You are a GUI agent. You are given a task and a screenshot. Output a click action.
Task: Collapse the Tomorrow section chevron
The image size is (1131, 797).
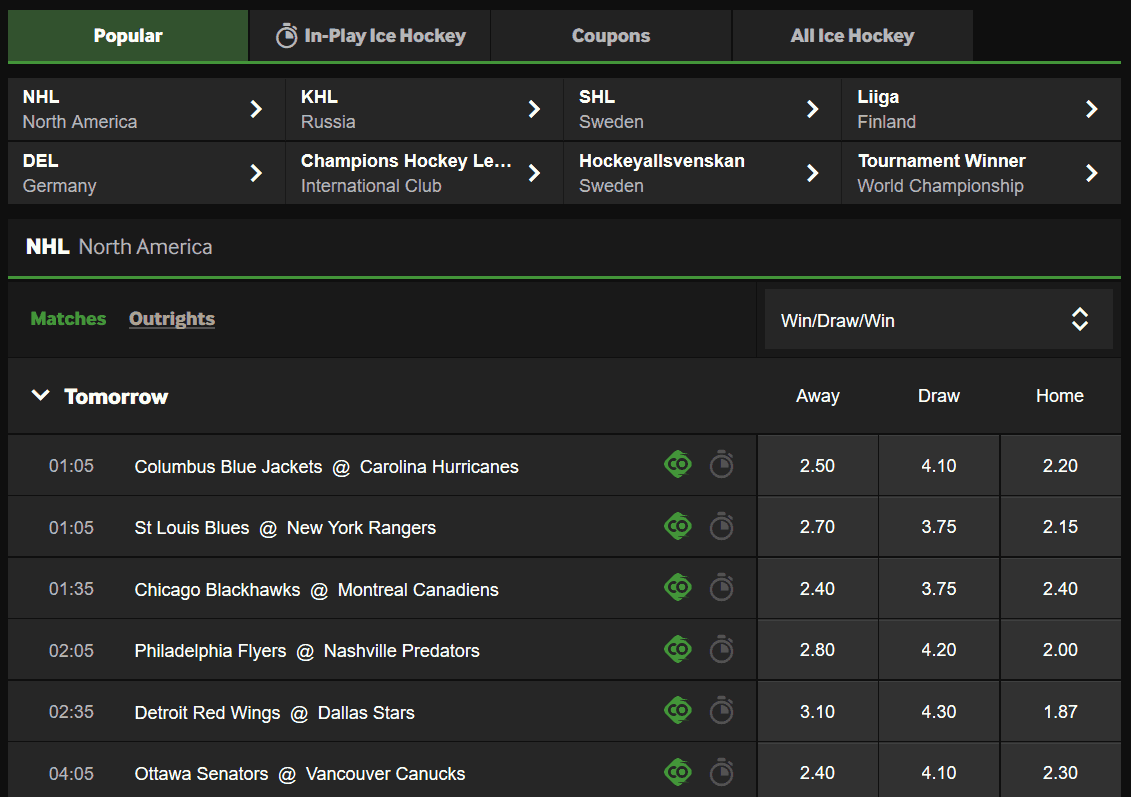click(x=40, y=395)
